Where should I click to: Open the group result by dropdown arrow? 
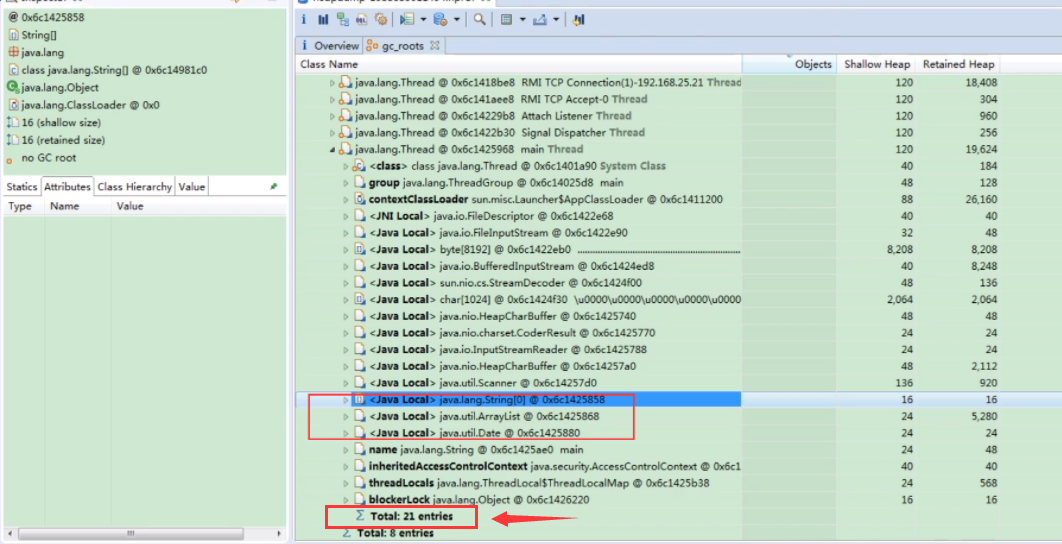[x=523, y=20]
